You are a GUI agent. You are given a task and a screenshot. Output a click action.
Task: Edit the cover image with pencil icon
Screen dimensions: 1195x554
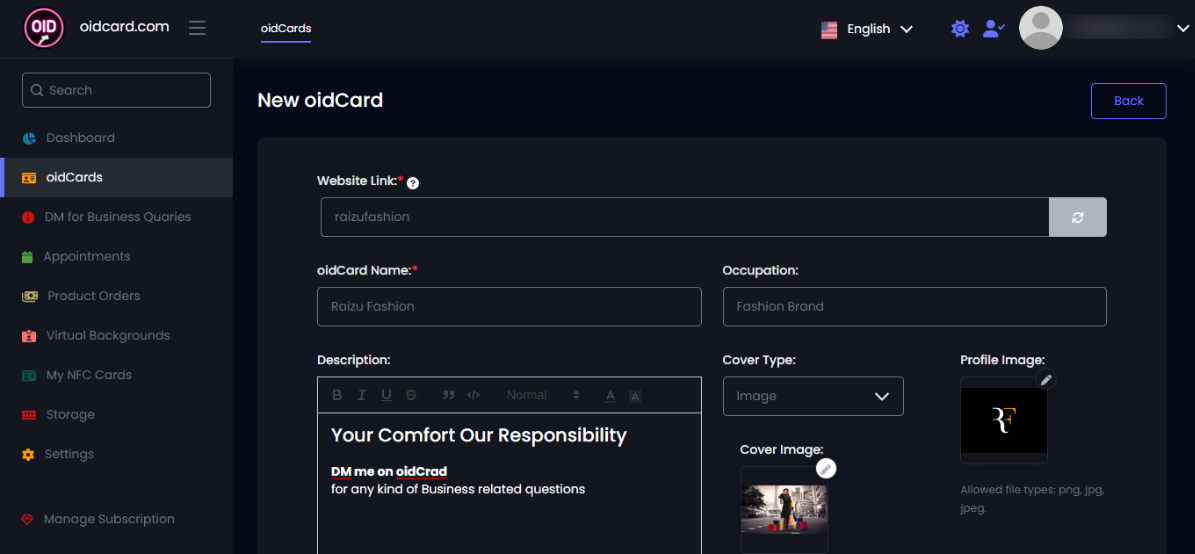coord(825,468)
